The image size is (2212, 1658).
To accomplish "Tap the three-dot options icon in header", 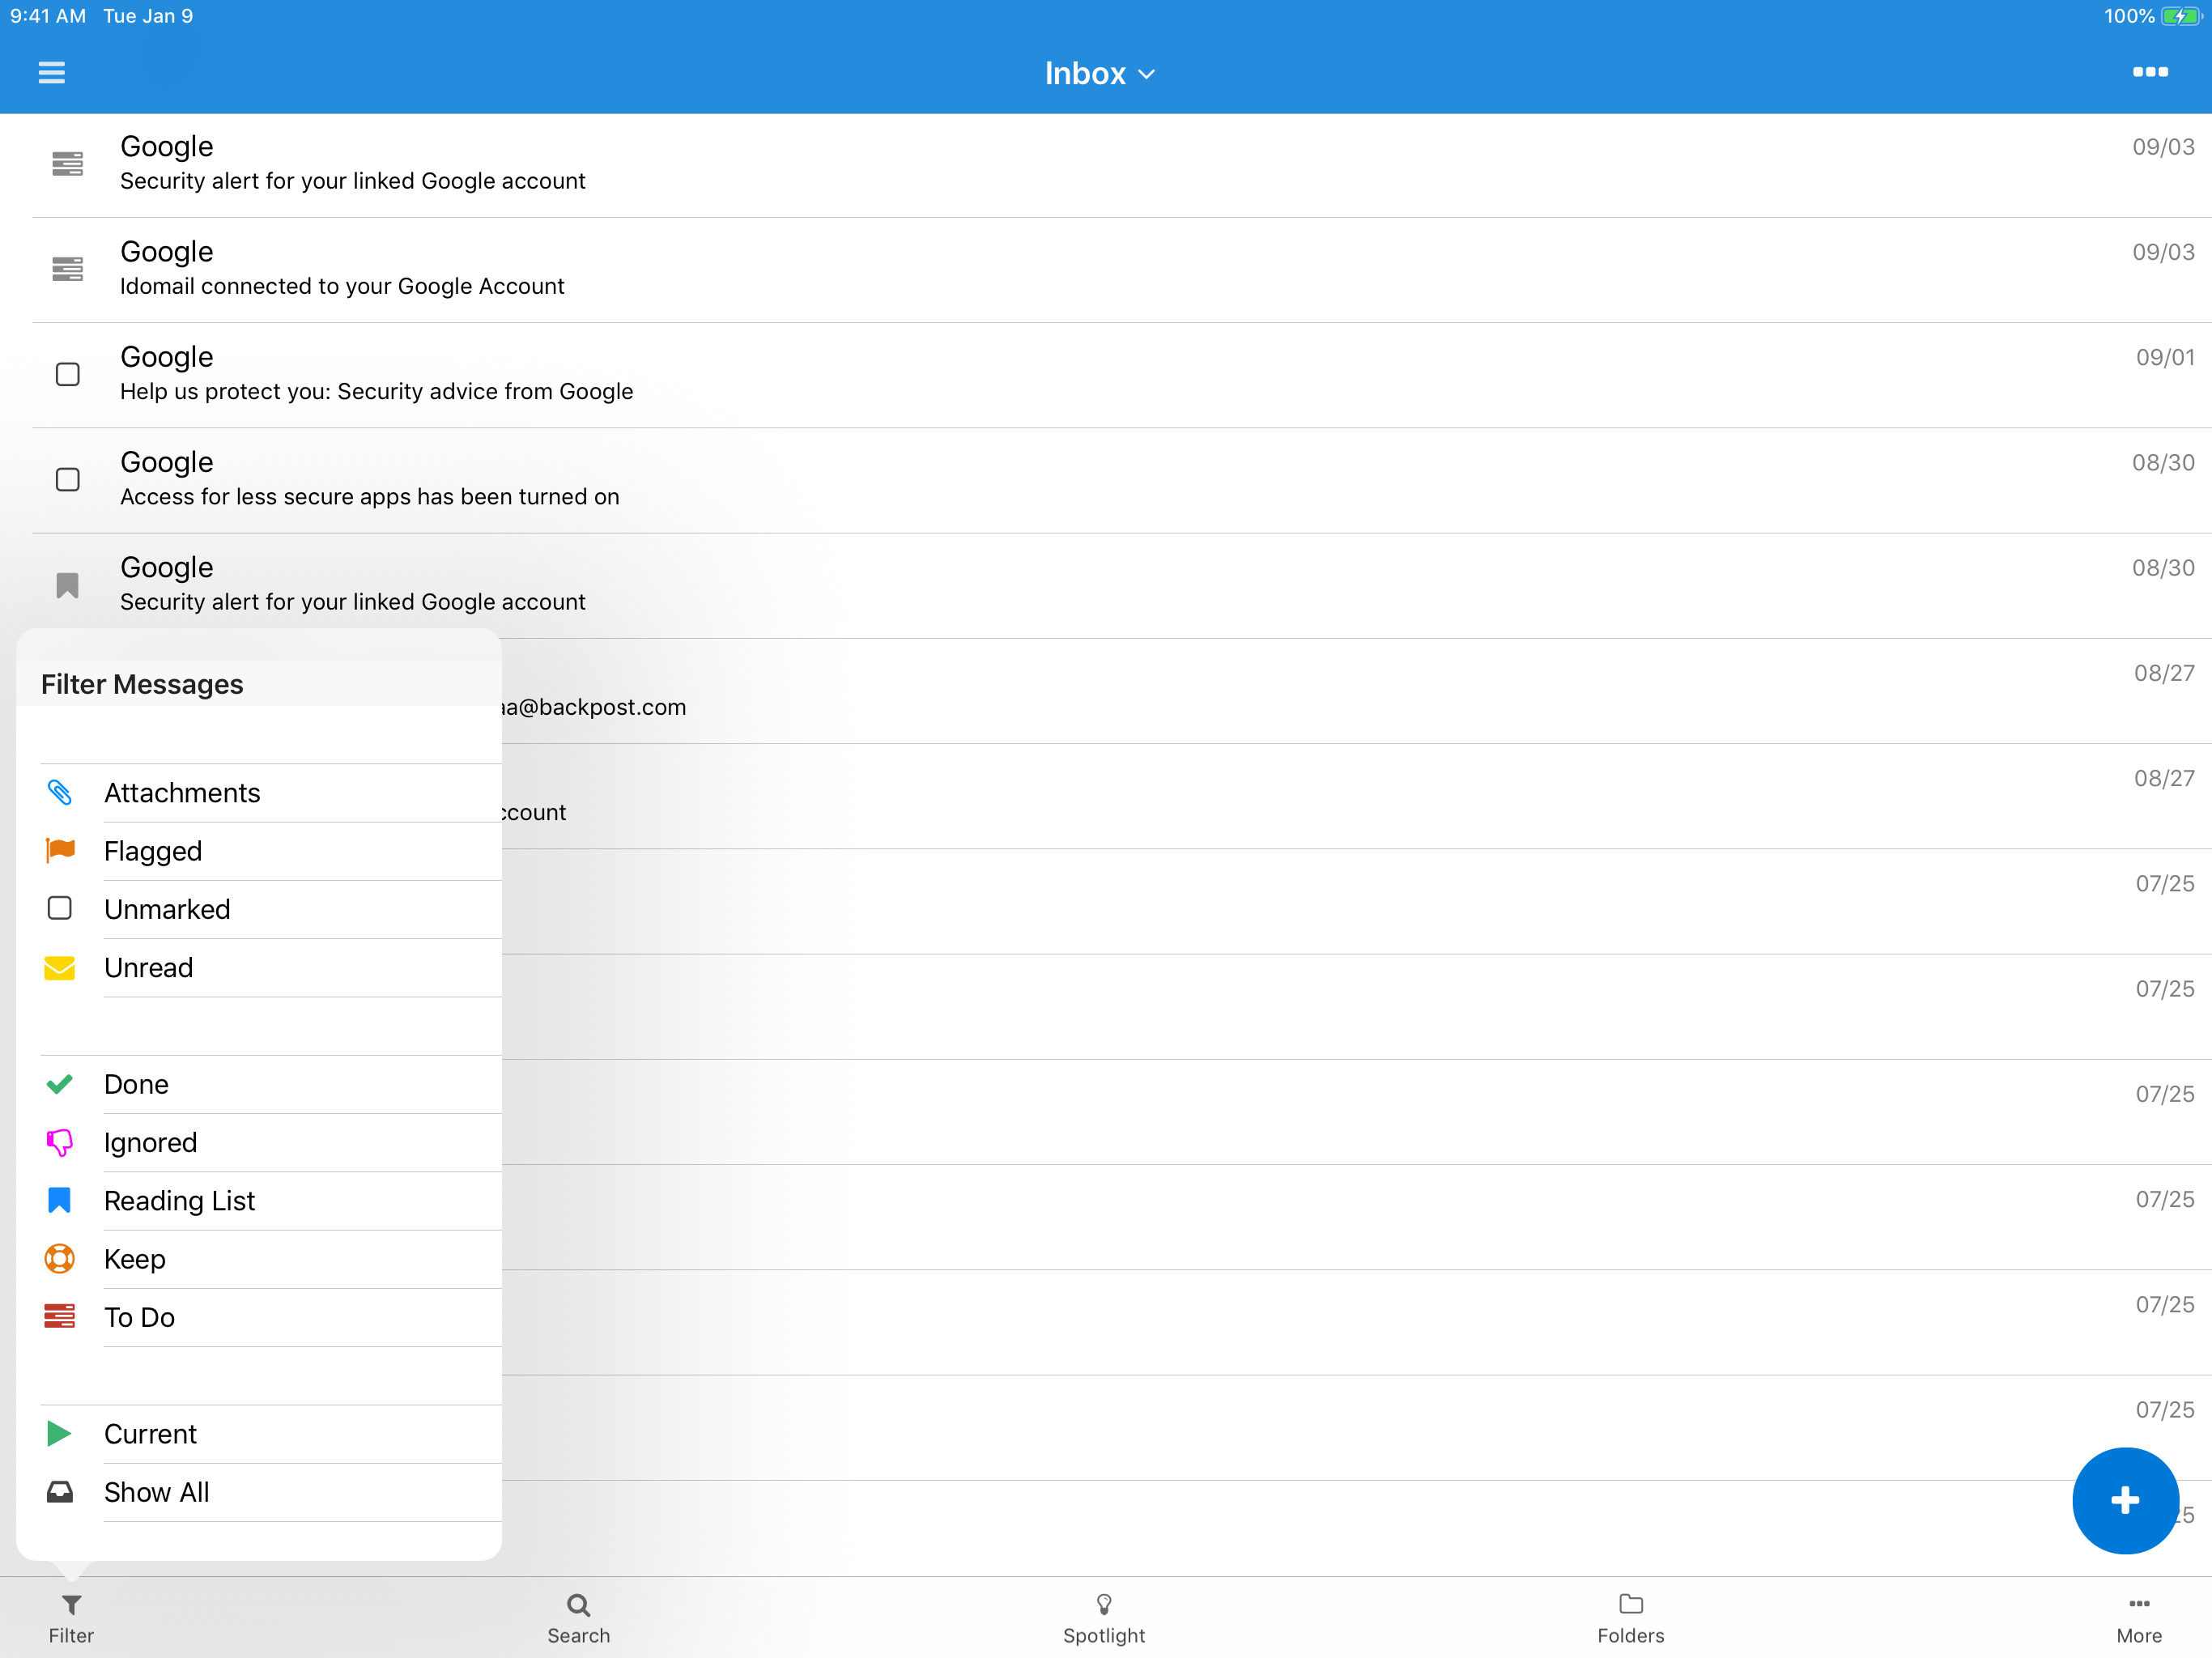I will point(2149,72).
